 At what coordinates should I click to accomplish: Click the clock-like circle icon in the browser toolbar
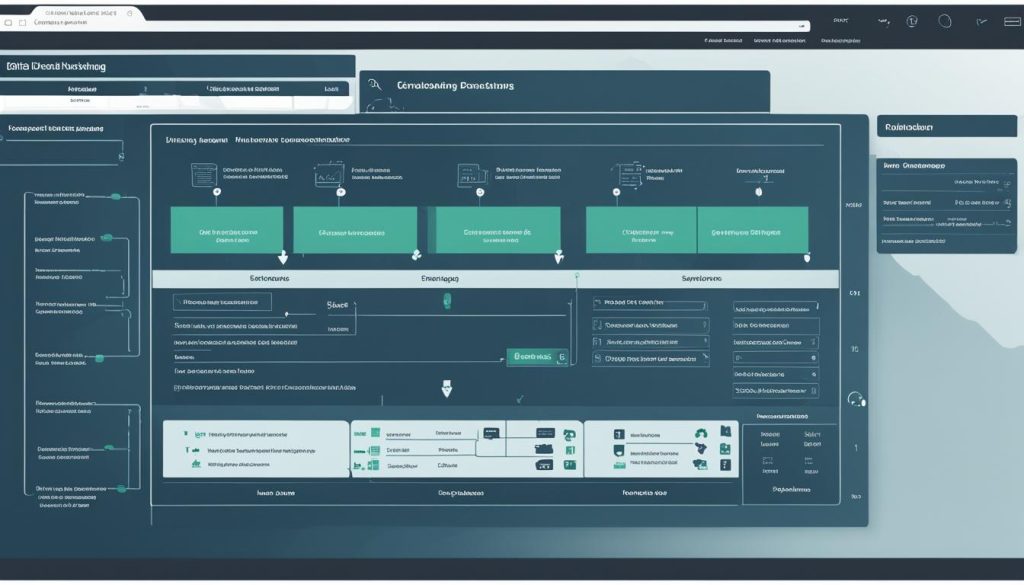coord(912,22)
